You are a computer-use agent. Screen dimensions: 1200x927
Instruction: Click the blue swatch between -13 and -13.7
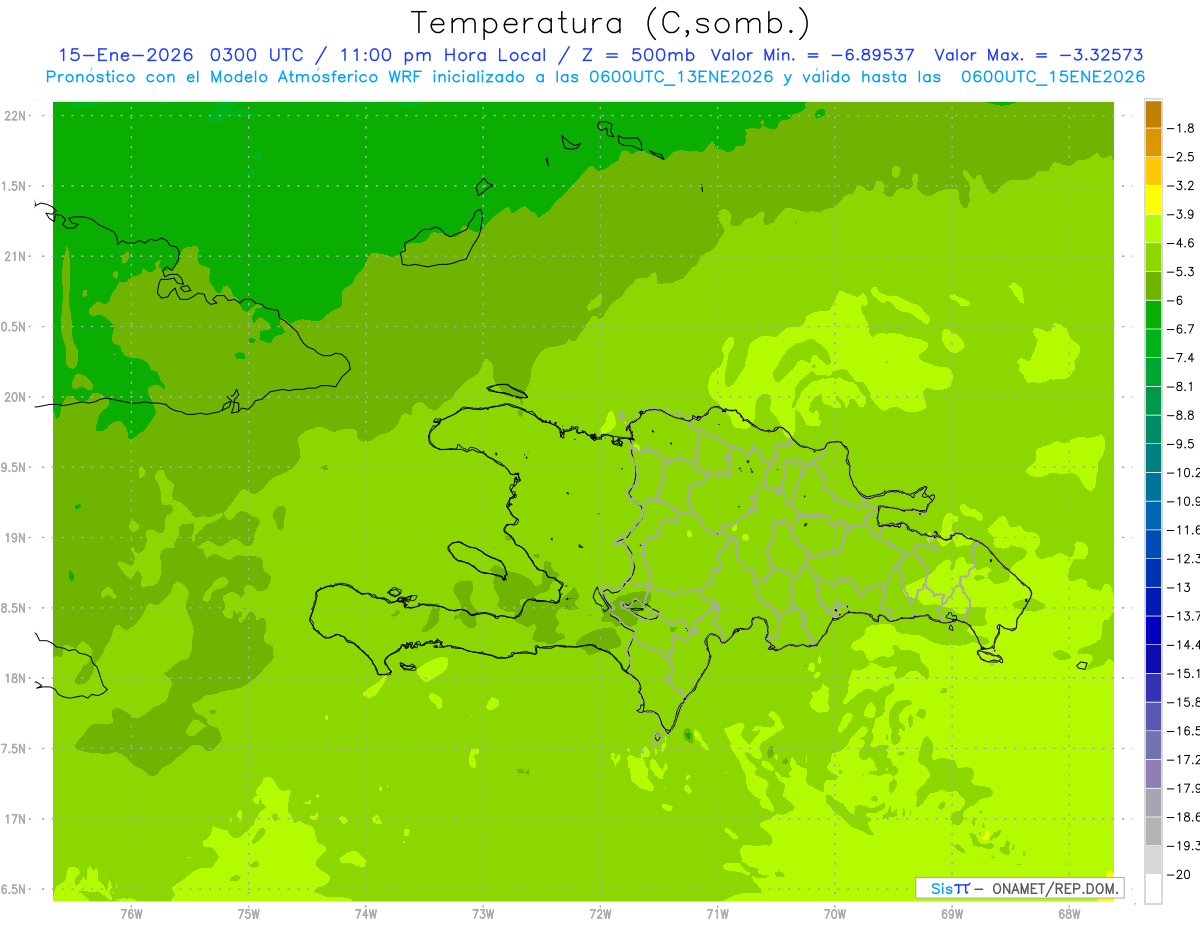point(1153,602)
